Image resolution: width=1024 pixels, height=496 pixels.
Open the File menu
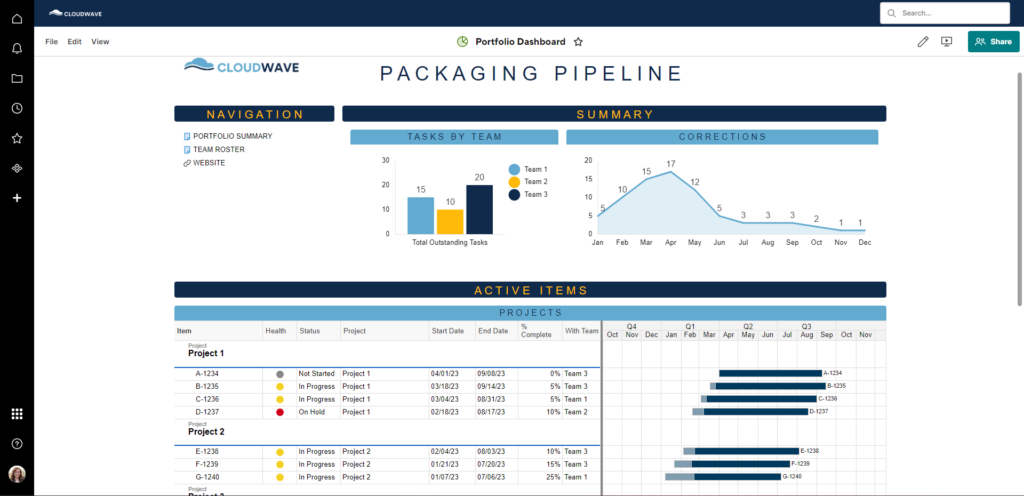52,42
